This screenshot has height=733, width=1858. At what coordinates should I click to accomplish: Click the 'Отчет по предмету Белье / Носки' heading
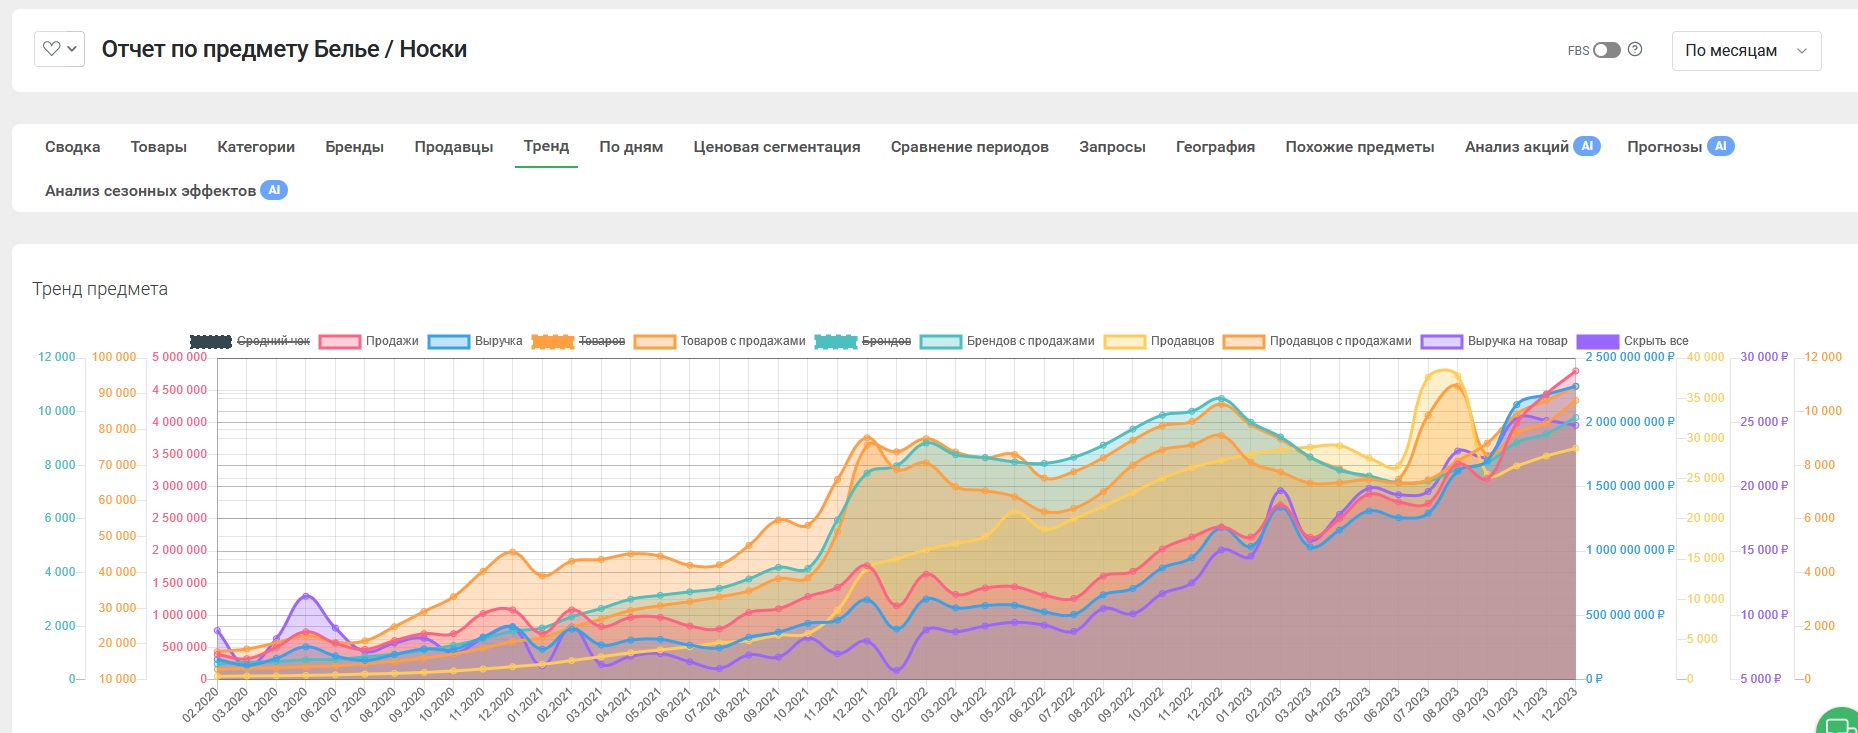click(x=284, y=49)
